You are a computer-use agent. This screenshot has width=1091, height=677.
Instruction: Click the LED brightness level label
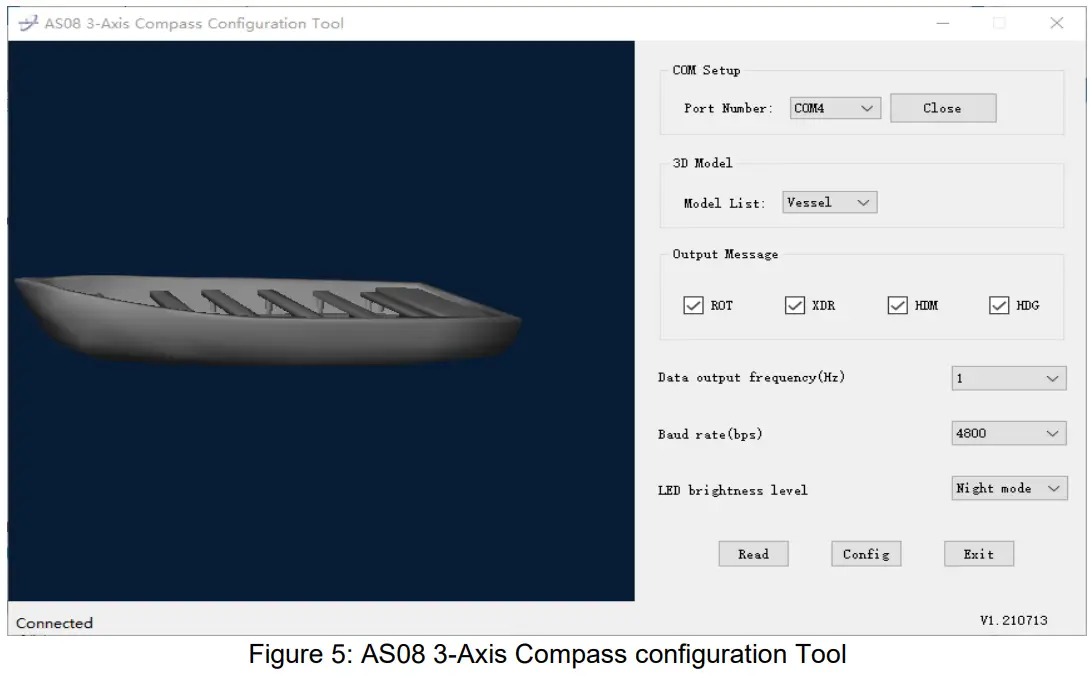click(x=733, y=490)
